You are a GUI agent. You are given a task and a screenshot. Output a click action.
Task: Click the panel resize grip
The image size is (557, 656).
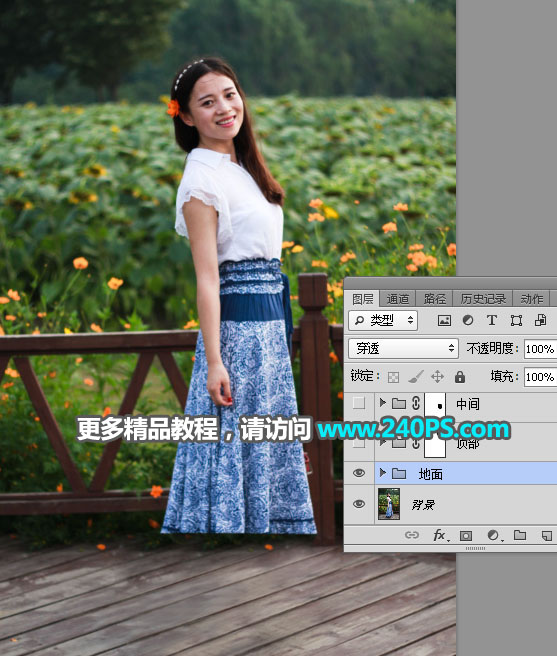click(x=475, y=548)
